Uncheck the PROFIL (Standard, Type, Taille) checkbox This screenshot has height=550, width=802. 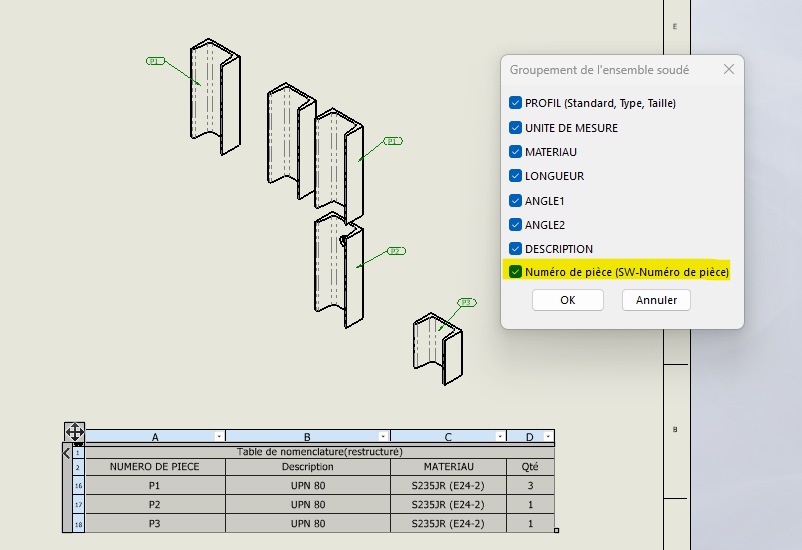click(x=515, y=103)
